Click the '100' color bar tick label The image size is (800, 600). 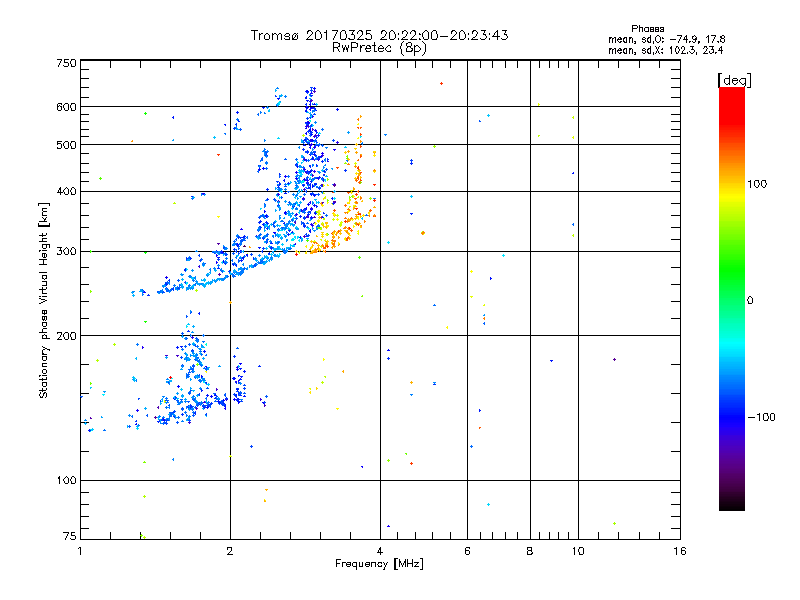pos(757,184)
